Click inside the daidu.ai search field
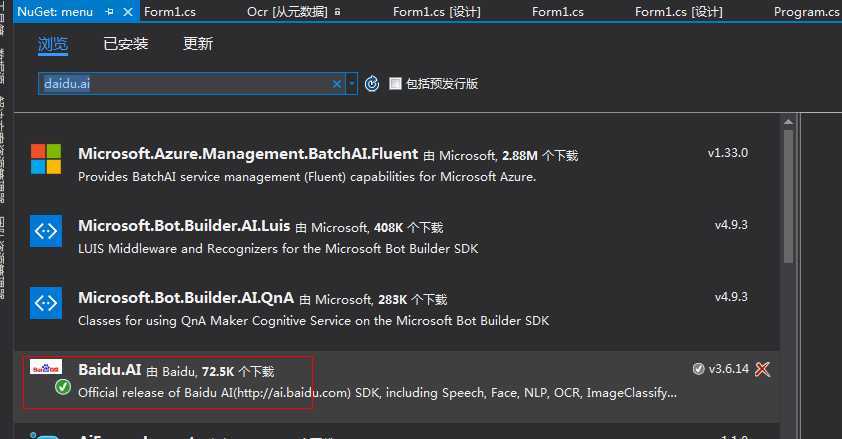The height and width of the screenshot is (439, 842). 185,84
